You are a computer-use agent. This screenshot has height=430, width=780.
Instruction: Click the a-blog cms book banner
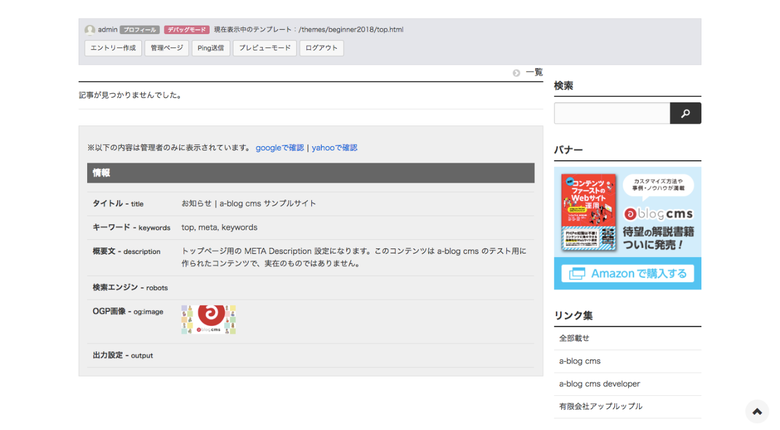pyautogui.click(x=627, y=228)
